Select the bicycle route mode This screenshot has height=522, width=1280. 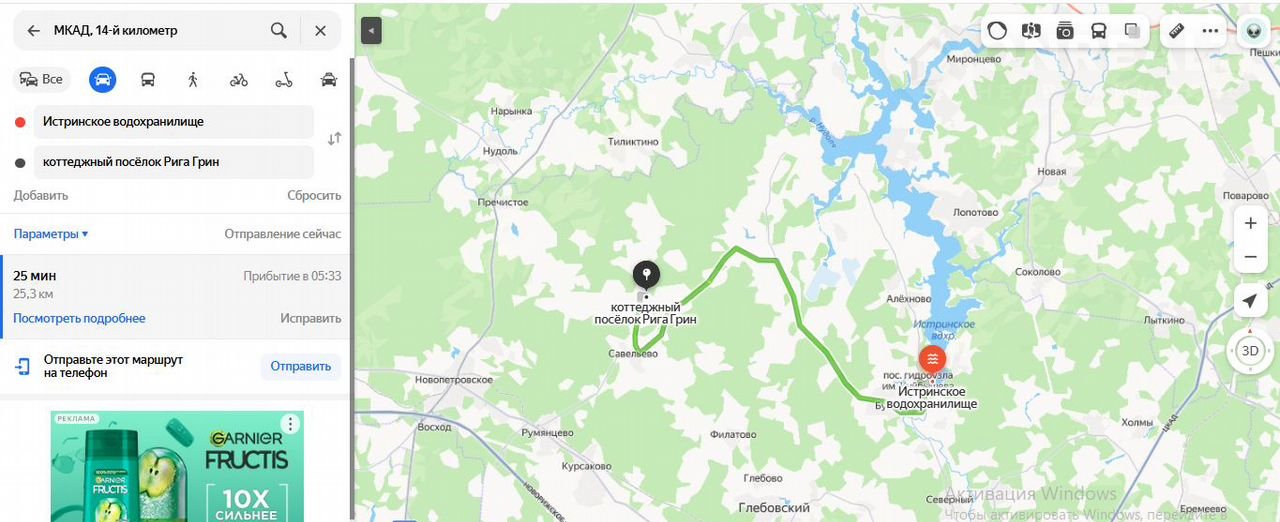point(238,79)
